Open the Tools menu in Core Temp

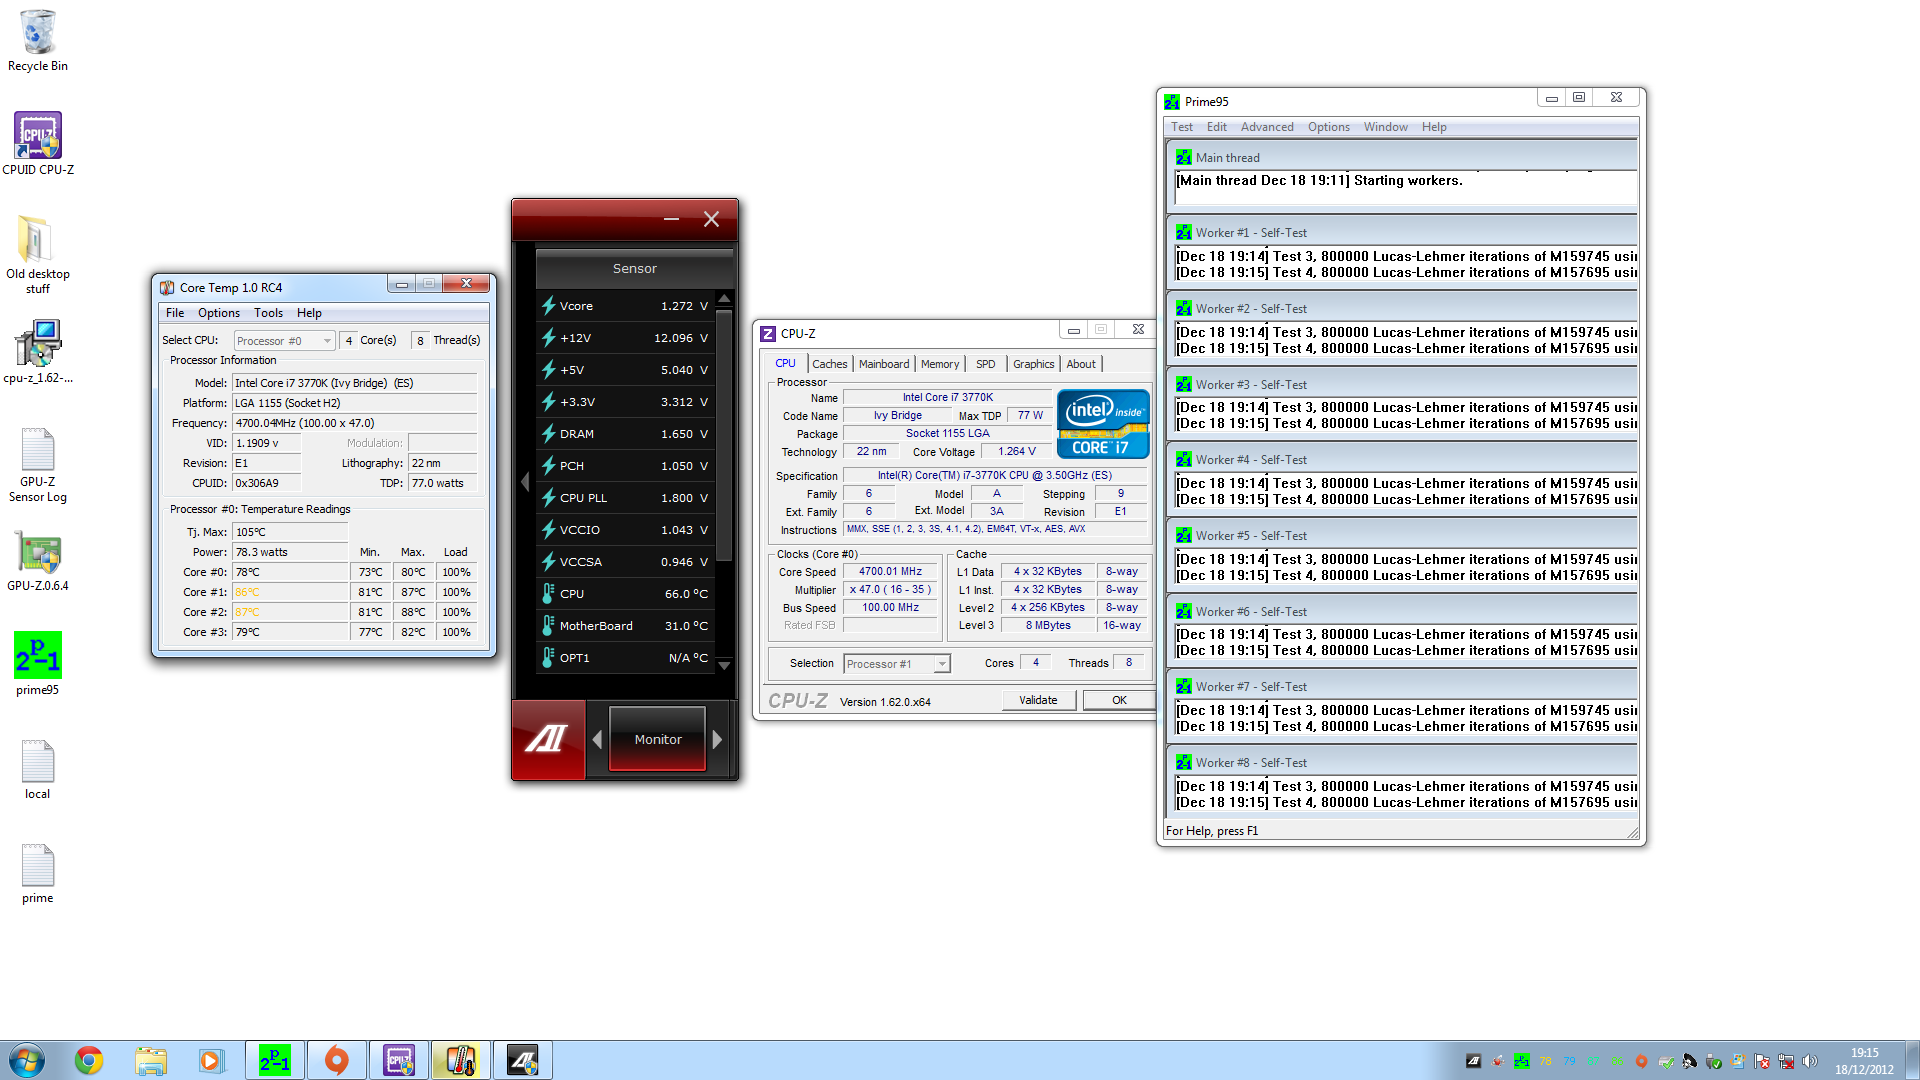tap(268, 313)
